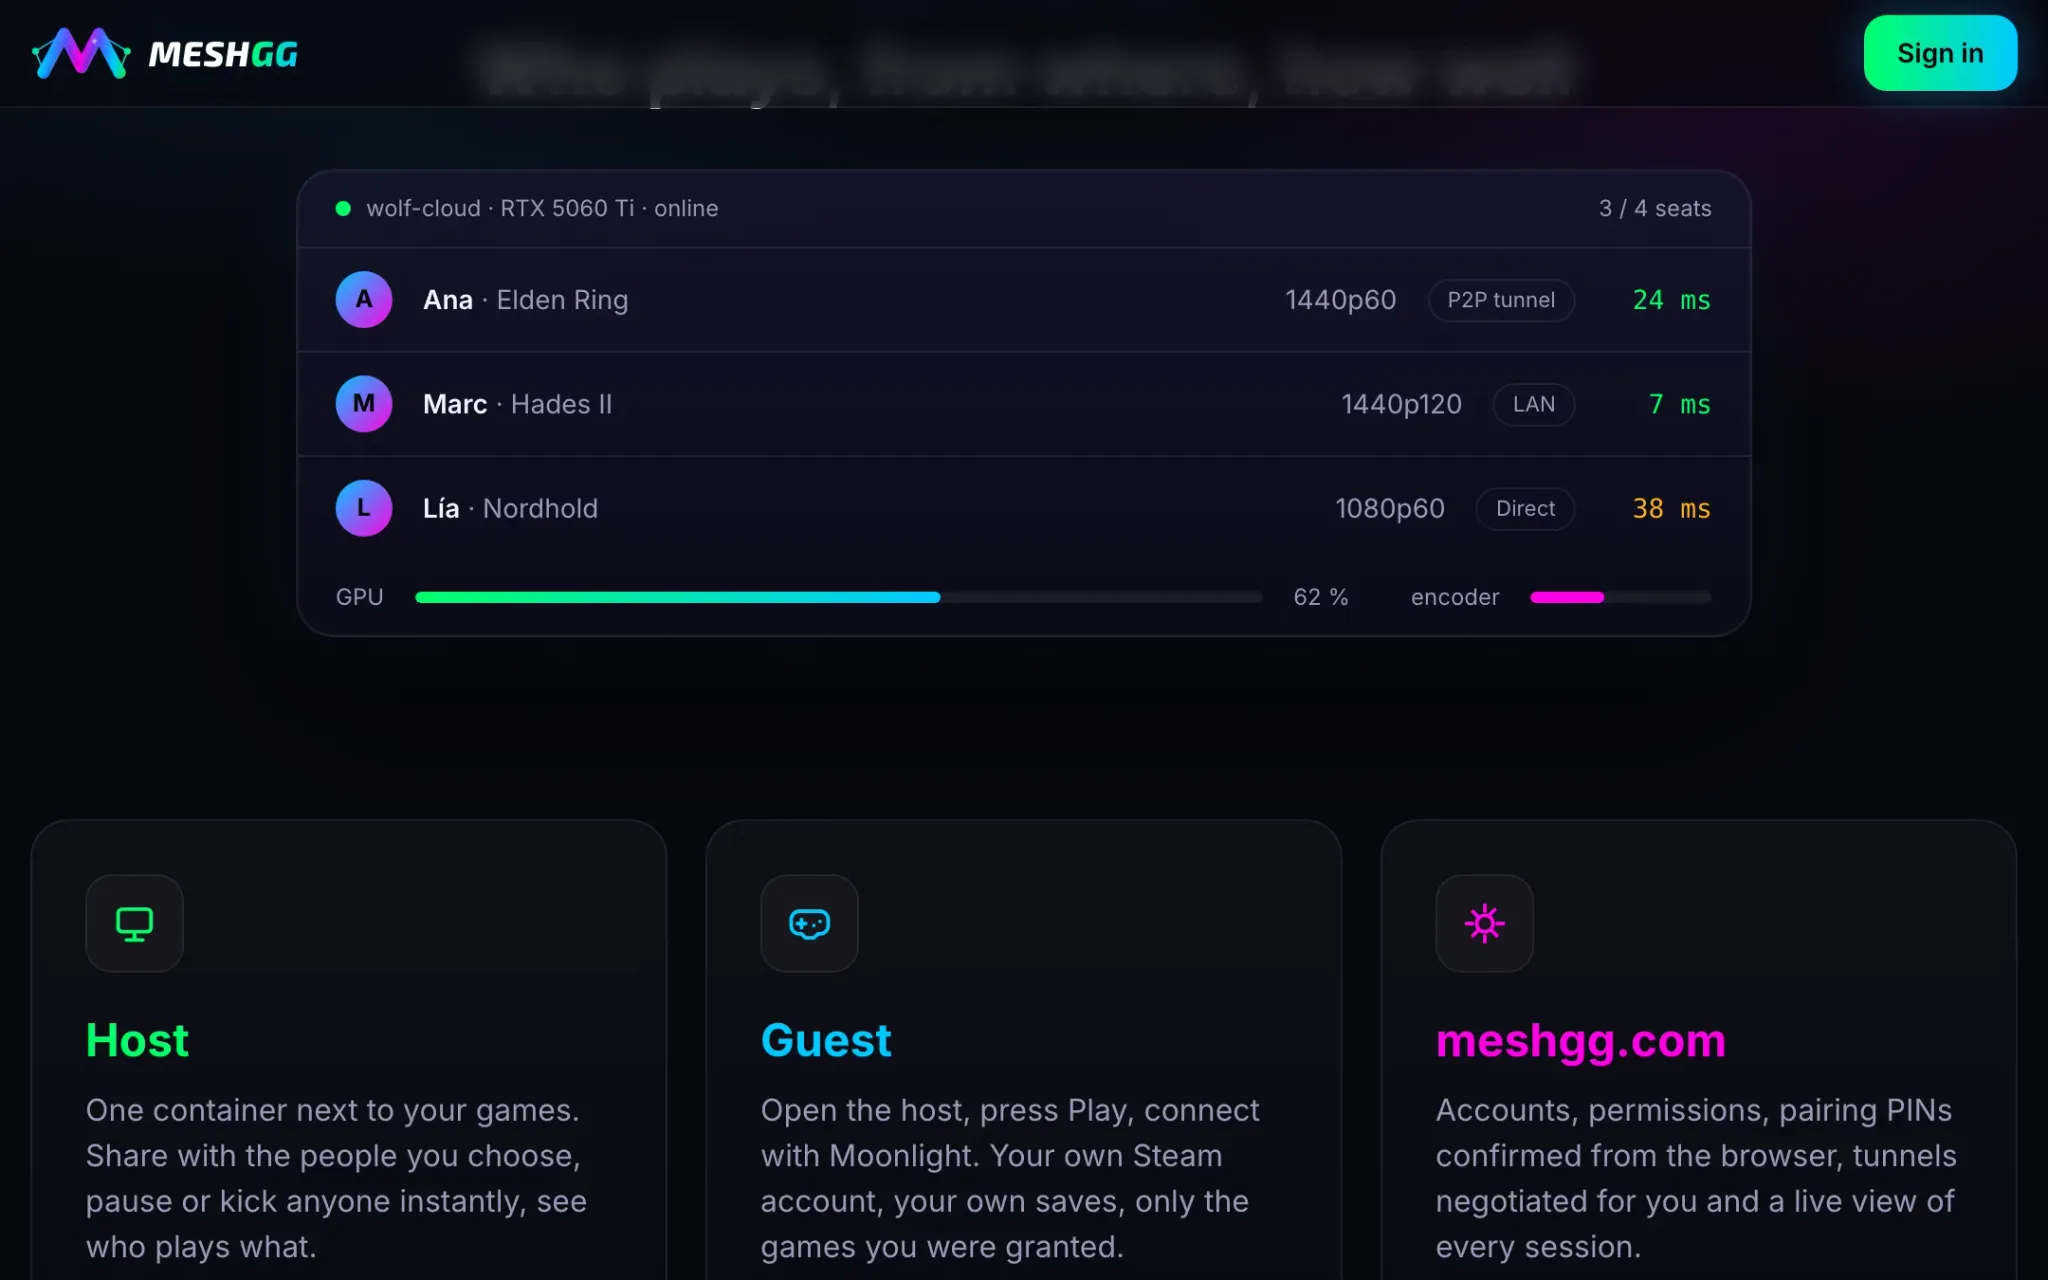Click Lía's avatar circle
Screen dimensions: 2048x1280
pyautogui.click(x=364, y=508)
